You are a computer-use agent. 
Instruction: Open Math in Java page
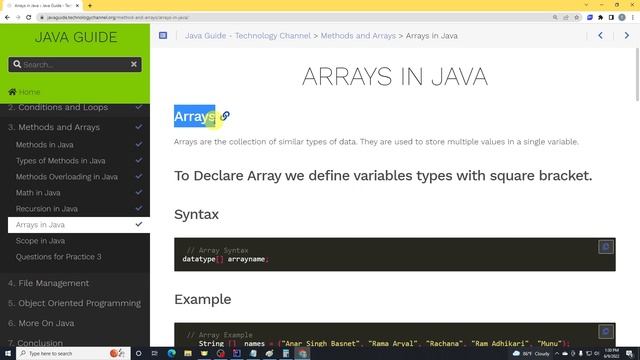tap(38, 192)
